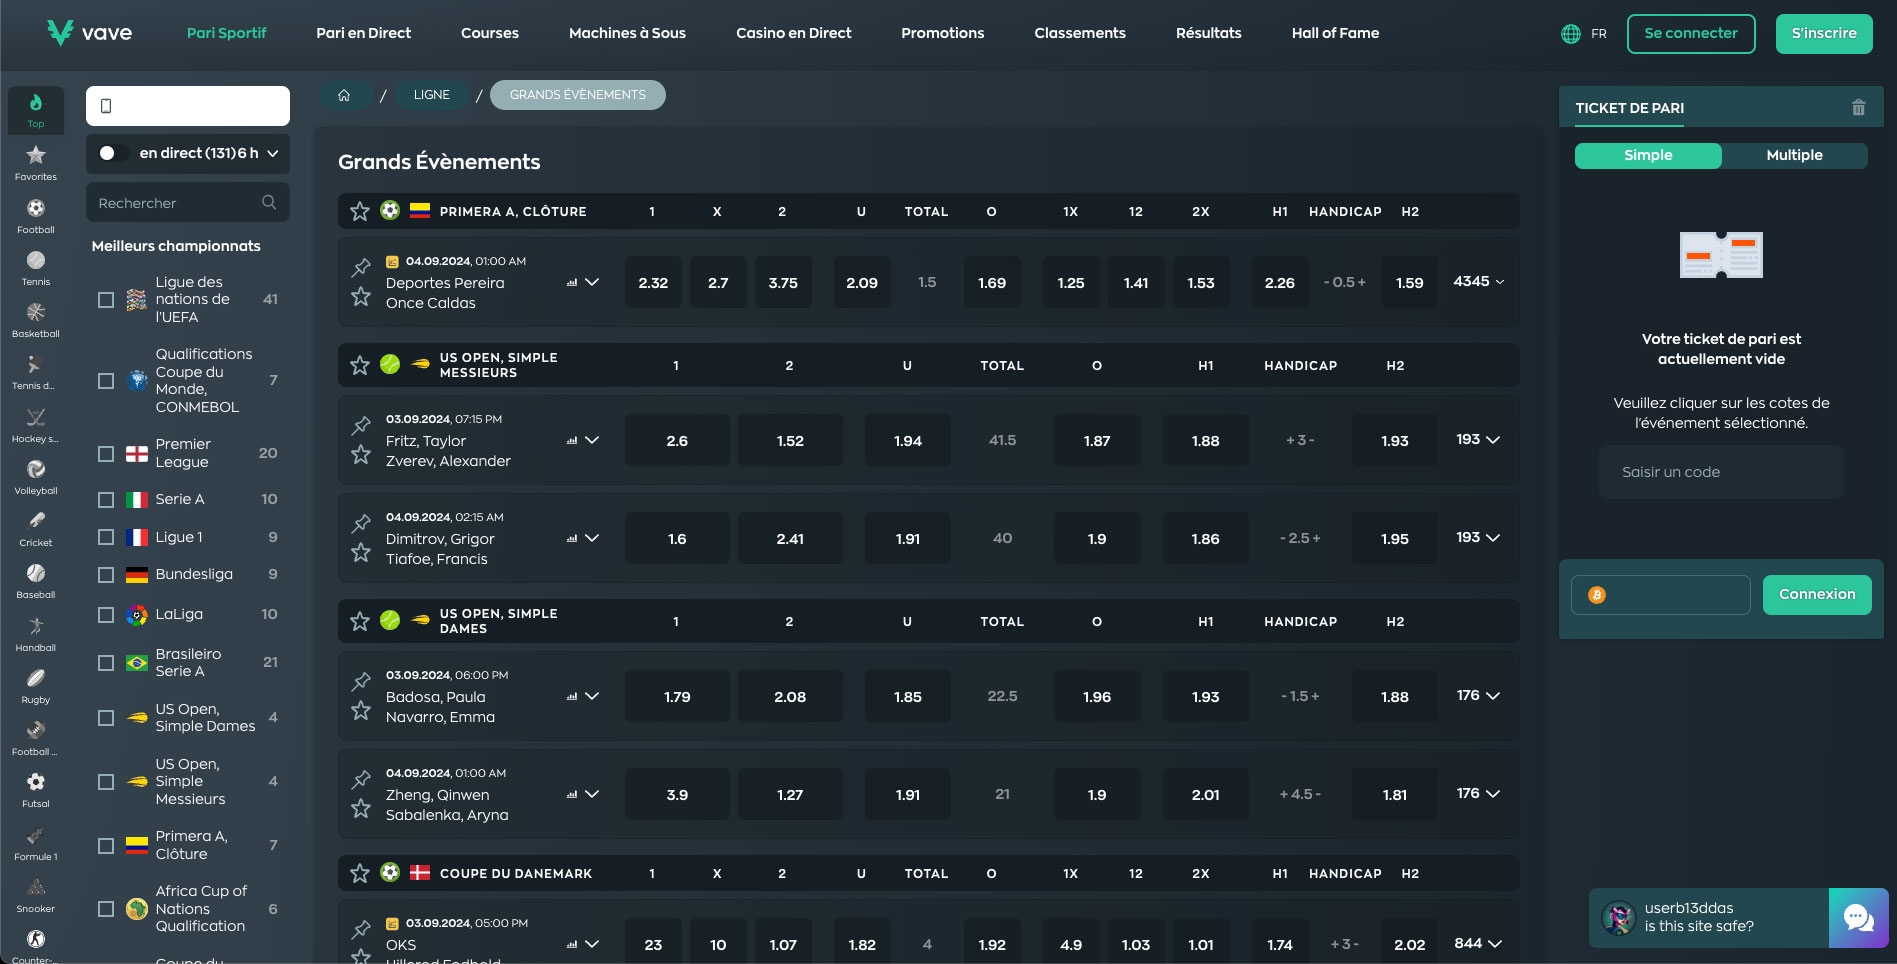Check the LaLiga checkbox
1897x964 pixels.
[106, 615]
